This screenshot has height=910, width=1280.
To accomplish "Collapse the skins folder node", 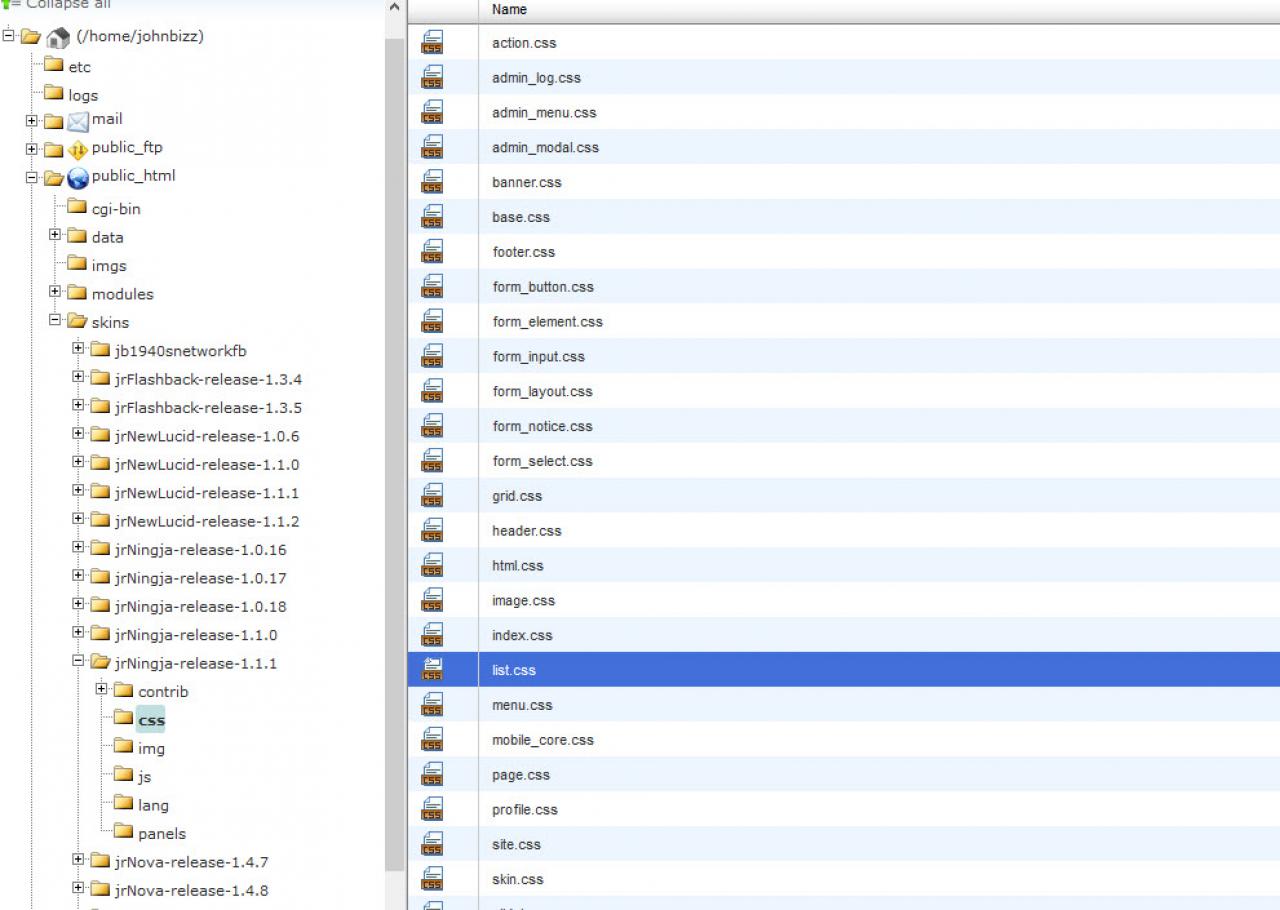I will point(55,321).
